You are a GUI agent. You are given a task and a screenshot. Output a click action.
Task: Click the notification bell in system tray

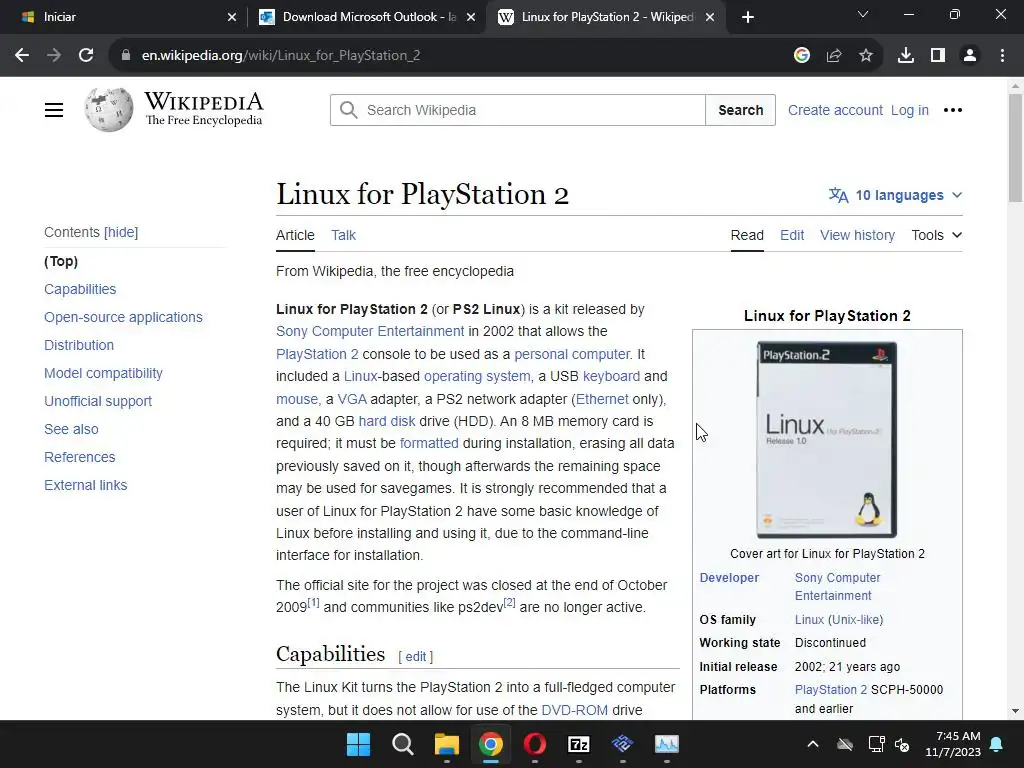(997, 744)
